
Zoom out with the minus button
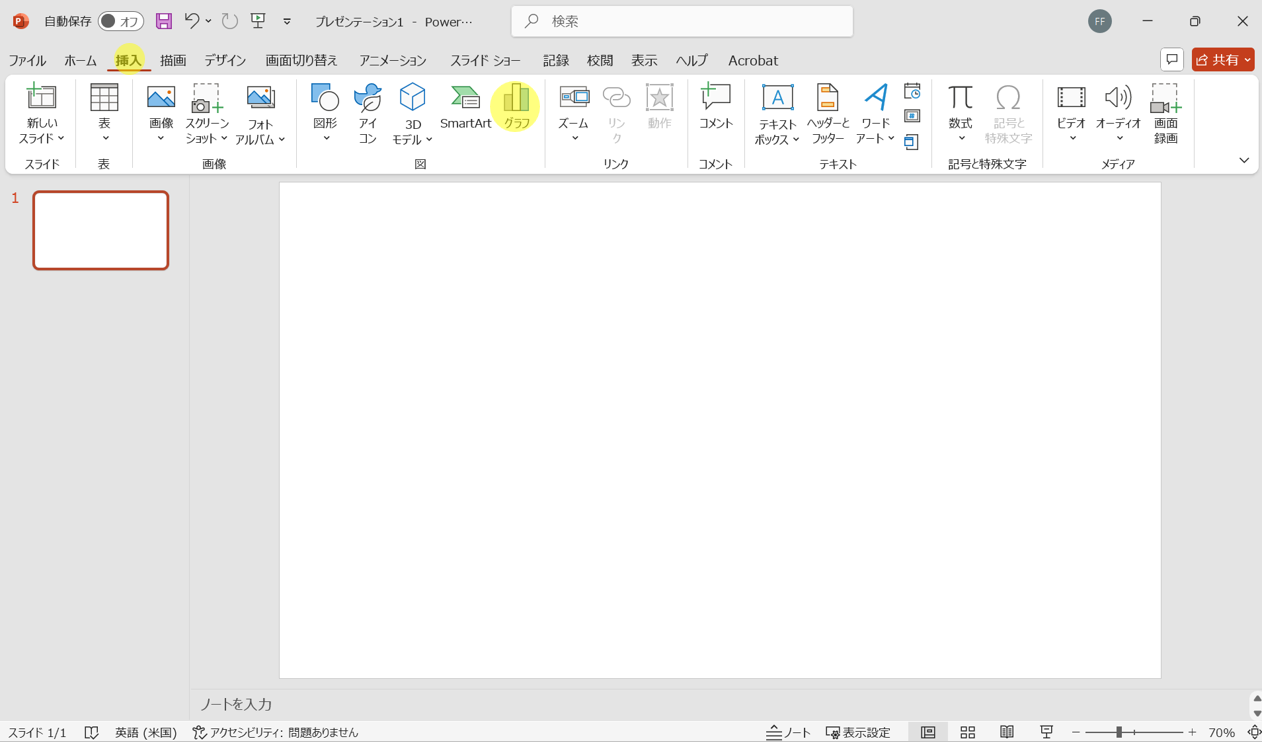coord(1076,732)
